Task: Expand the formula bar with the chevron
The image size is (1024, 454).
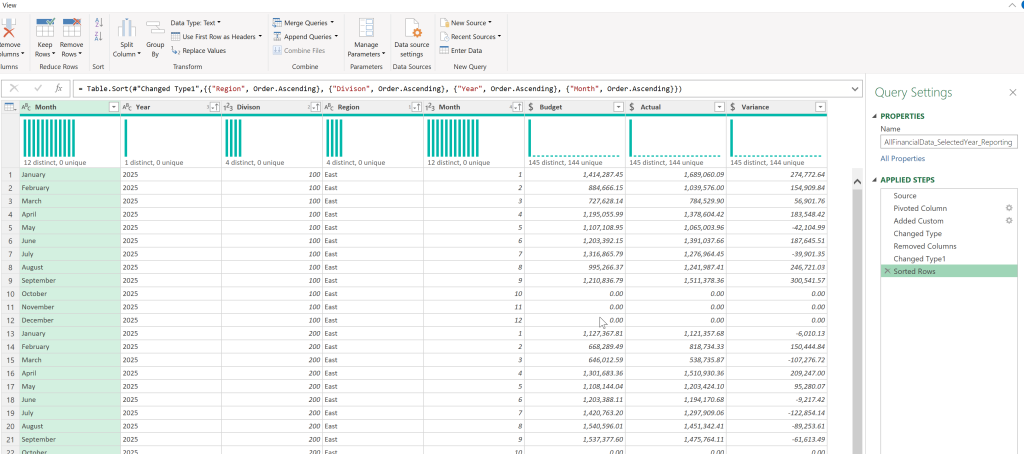Action: point(855,88)
